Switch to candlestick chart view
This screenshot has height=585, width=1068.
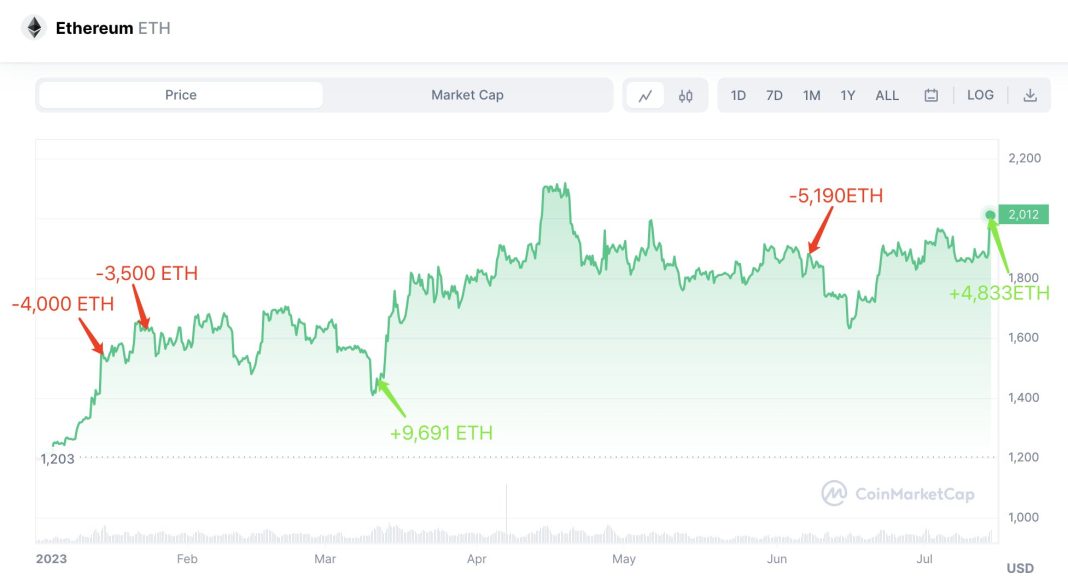click(685, 96)
